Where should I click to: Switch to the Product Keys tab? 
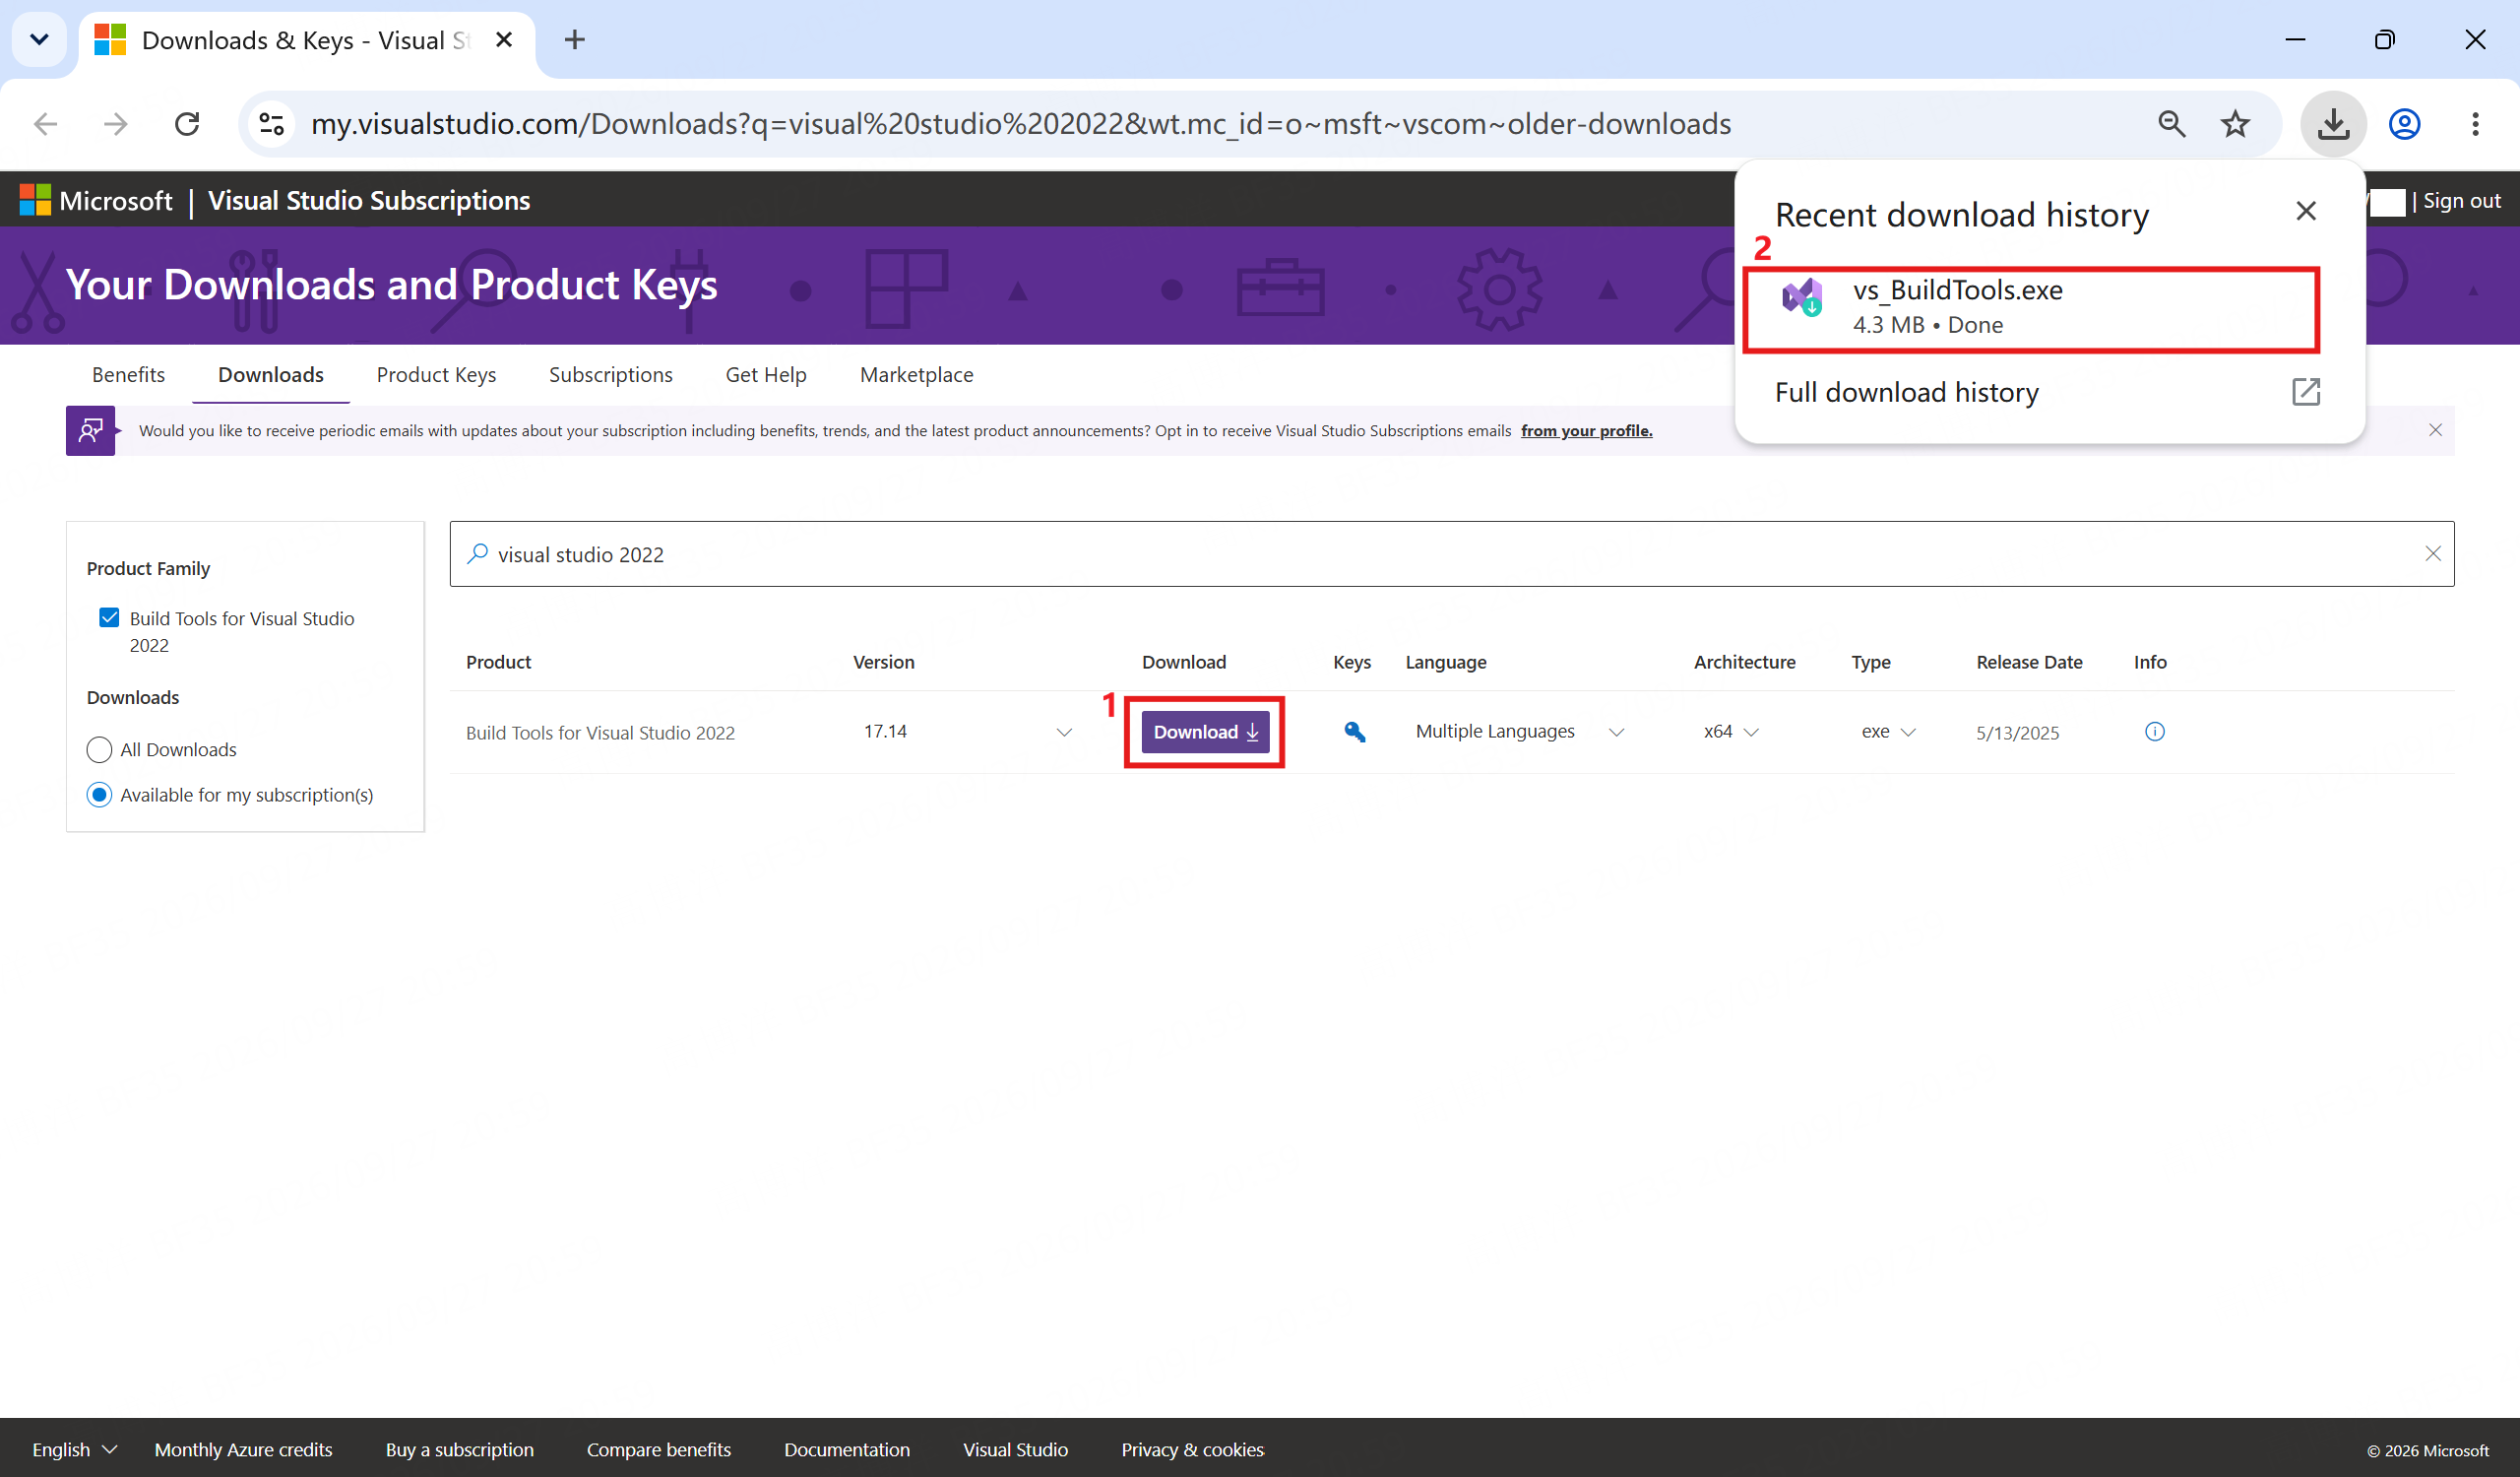tap(436, 375)
